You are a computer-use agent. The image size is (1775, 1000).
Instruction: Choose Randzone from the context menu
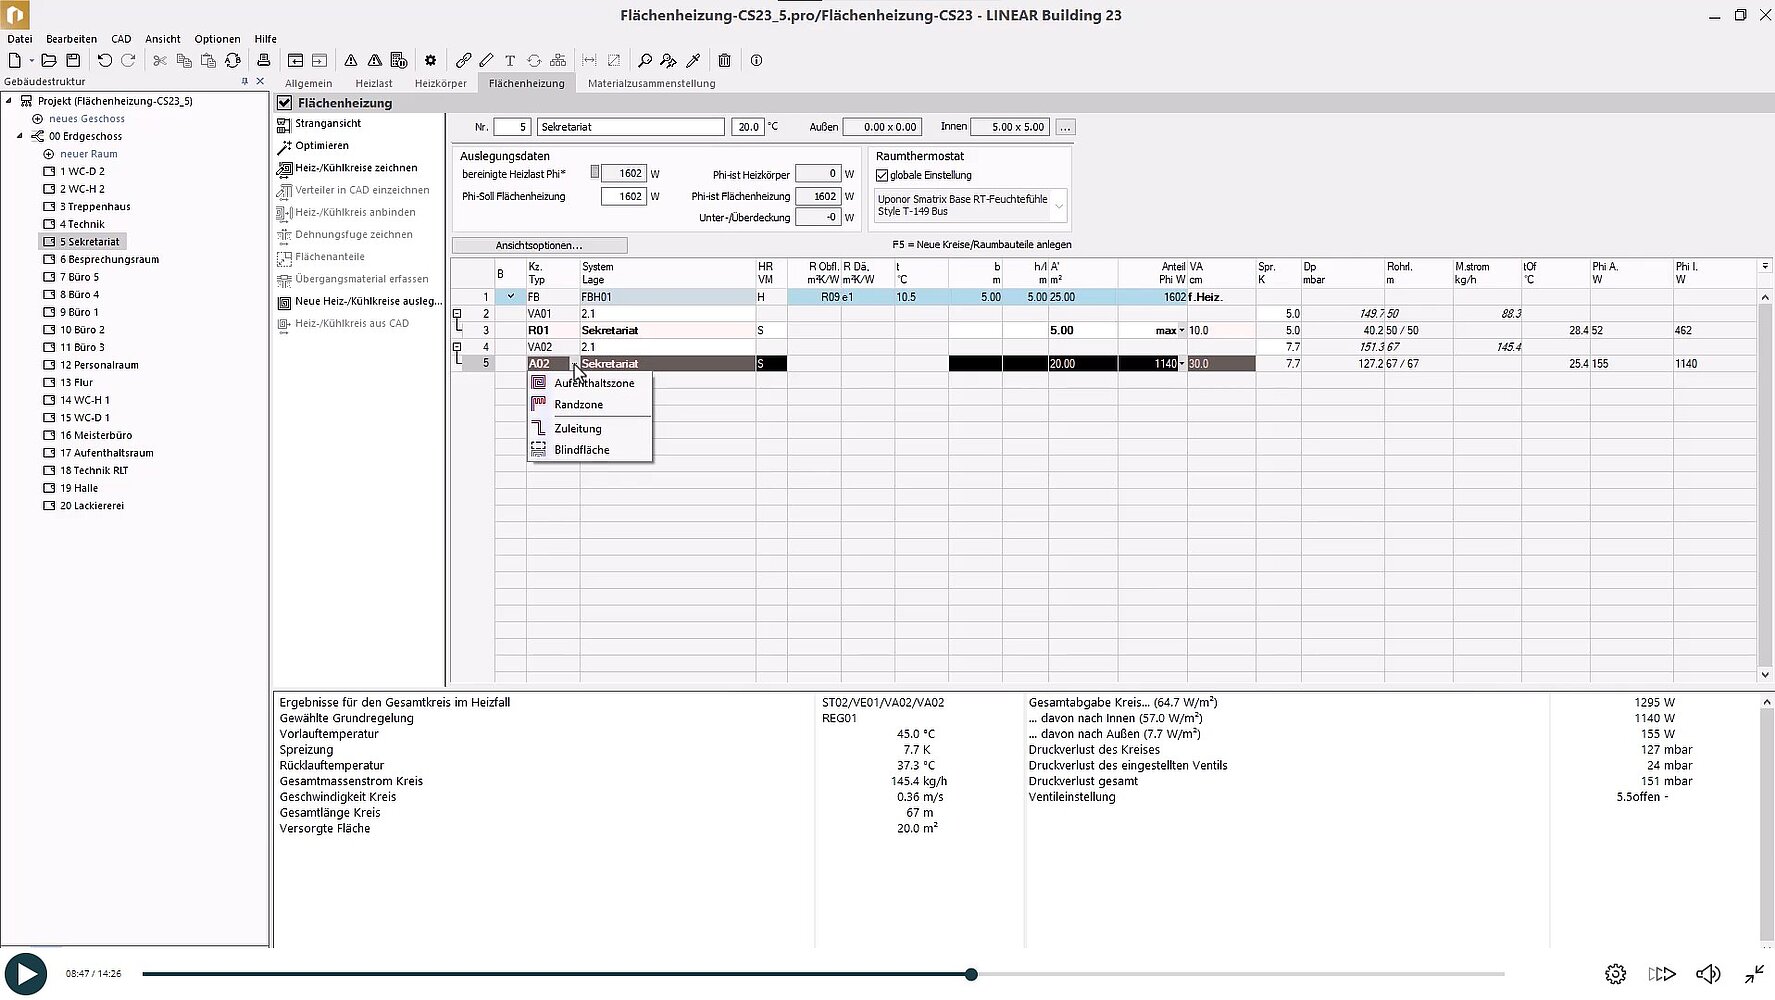[x=578, y=405]
